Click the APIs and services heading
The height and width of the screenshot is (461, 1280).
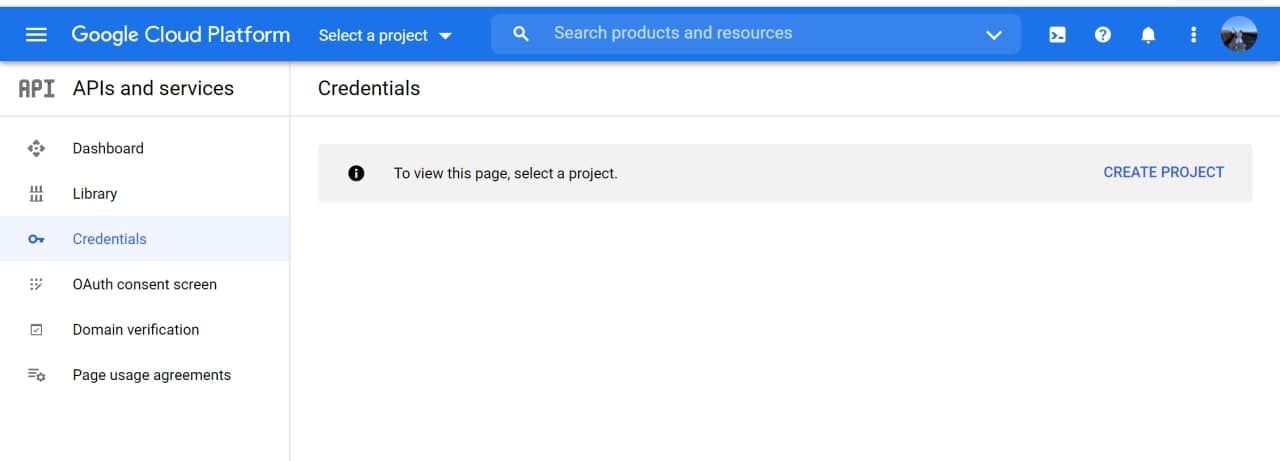click(153, 88)
